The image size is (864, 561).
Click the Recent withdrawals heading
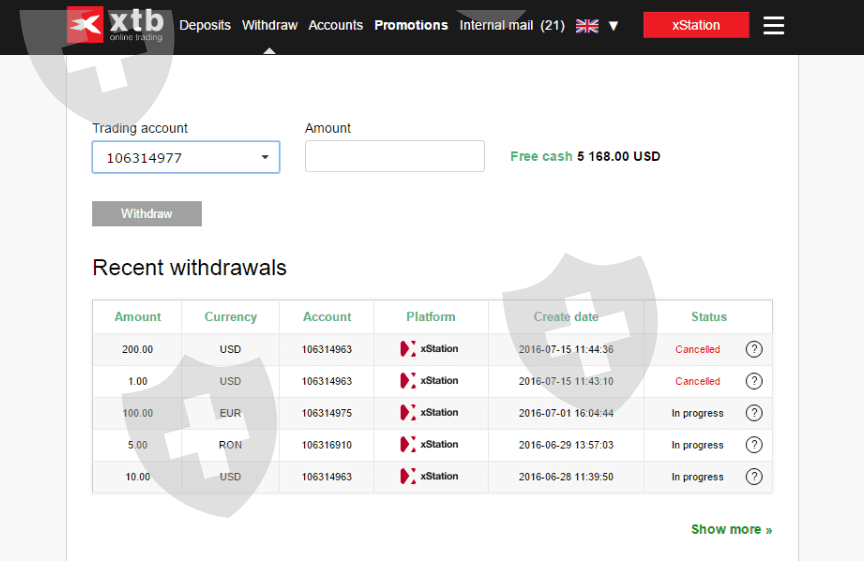tap(190, 268)
